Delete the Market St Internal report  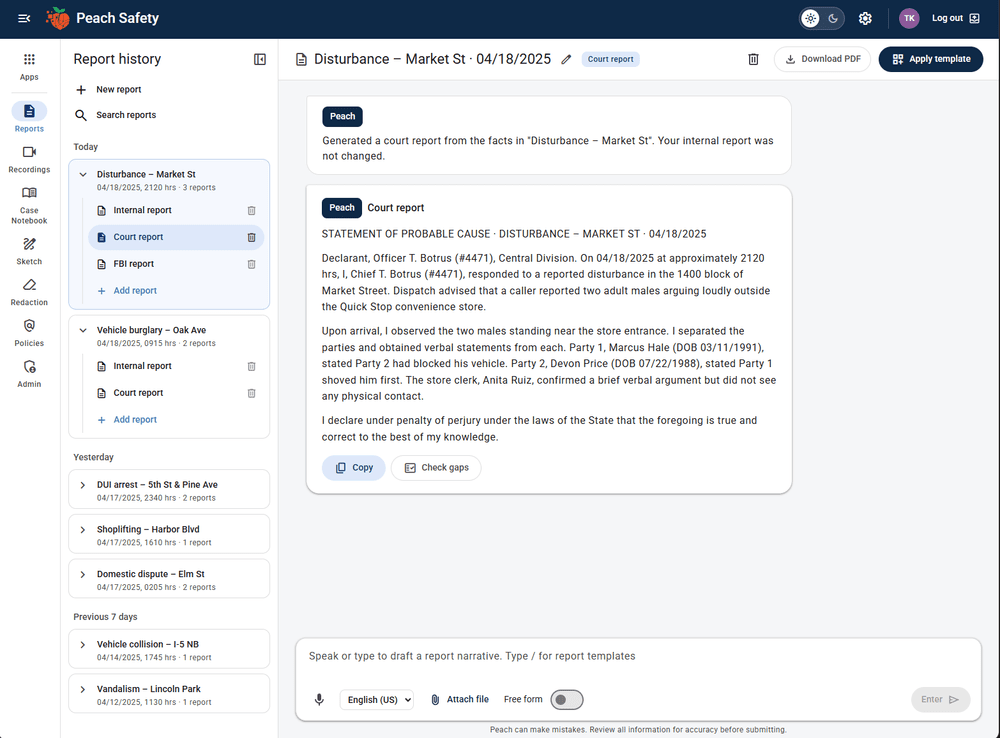(x=251, y=210)
